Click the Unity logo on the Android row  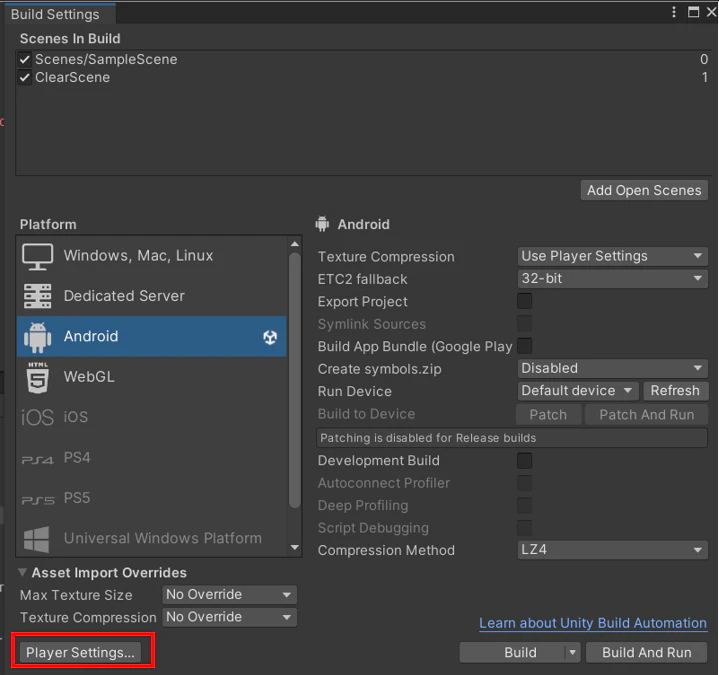coord(270,338)
